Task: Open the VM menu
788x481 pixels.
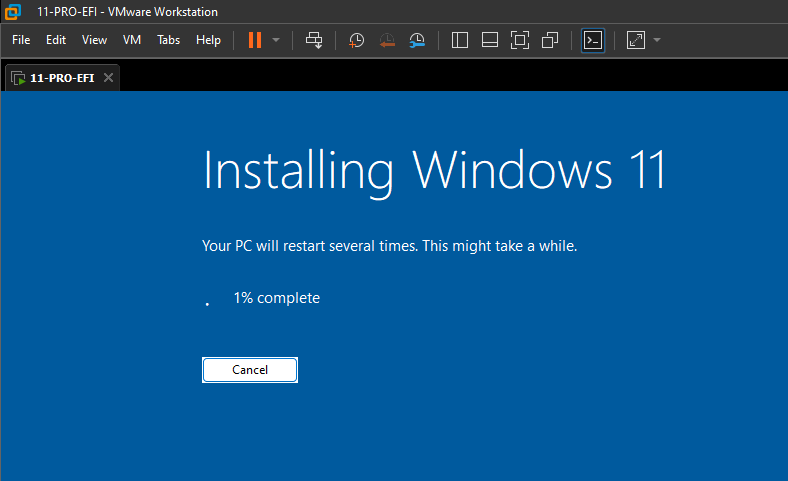Action: [132, 40]
